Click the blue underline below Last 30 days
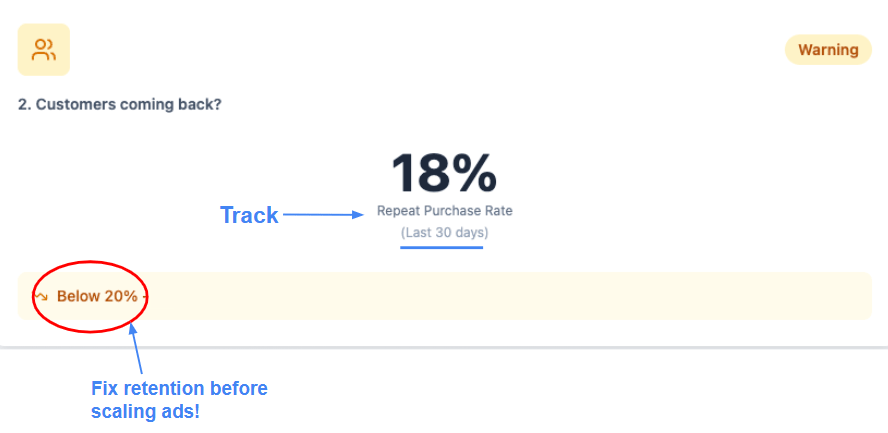888x433 pixels. pos(441,246)
